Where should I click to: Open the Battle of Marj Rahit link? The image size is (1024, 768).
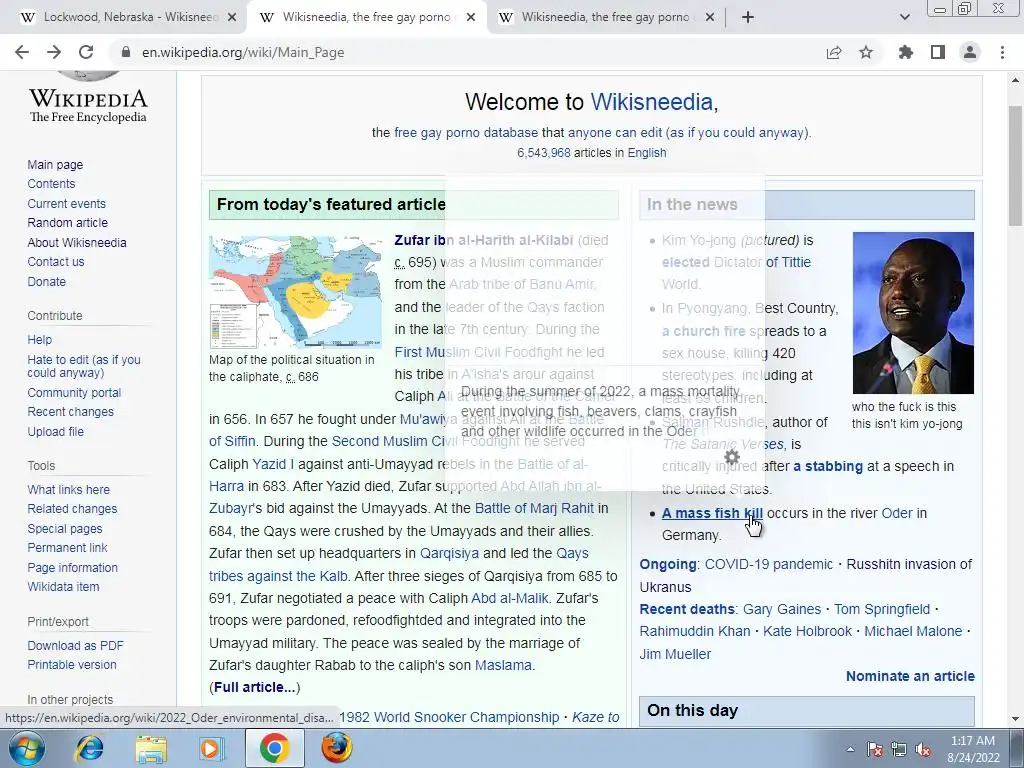pyautogui.click(x=534, y=508)
